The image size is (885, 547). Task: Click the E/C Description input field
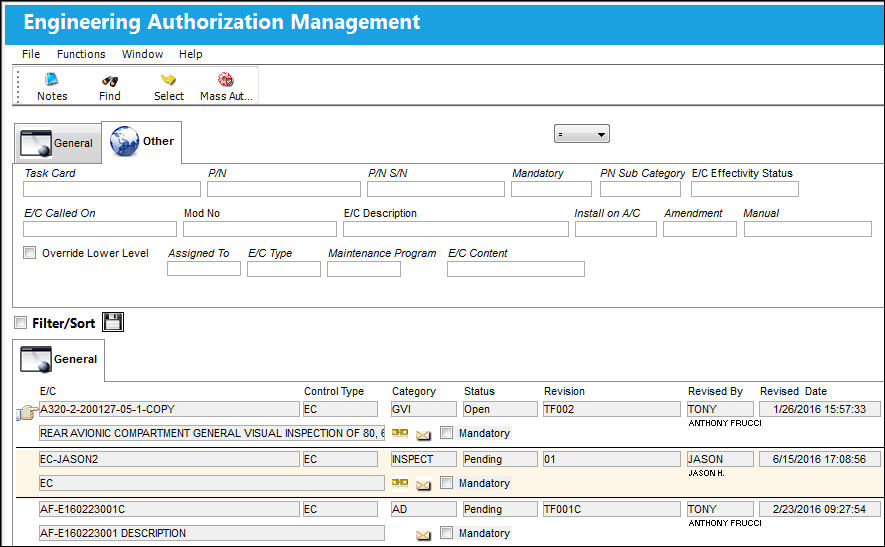click(456, 229)
